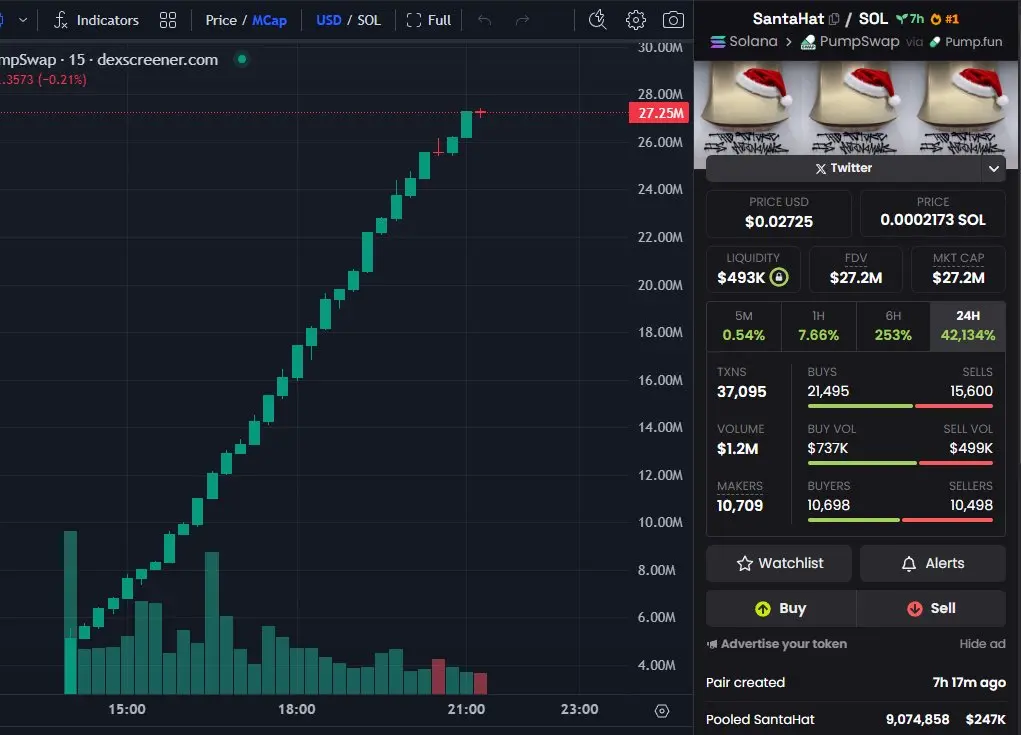This screenshot has height=735, width=1021.
Task: Open the Indicators menu
Action: 96,20
